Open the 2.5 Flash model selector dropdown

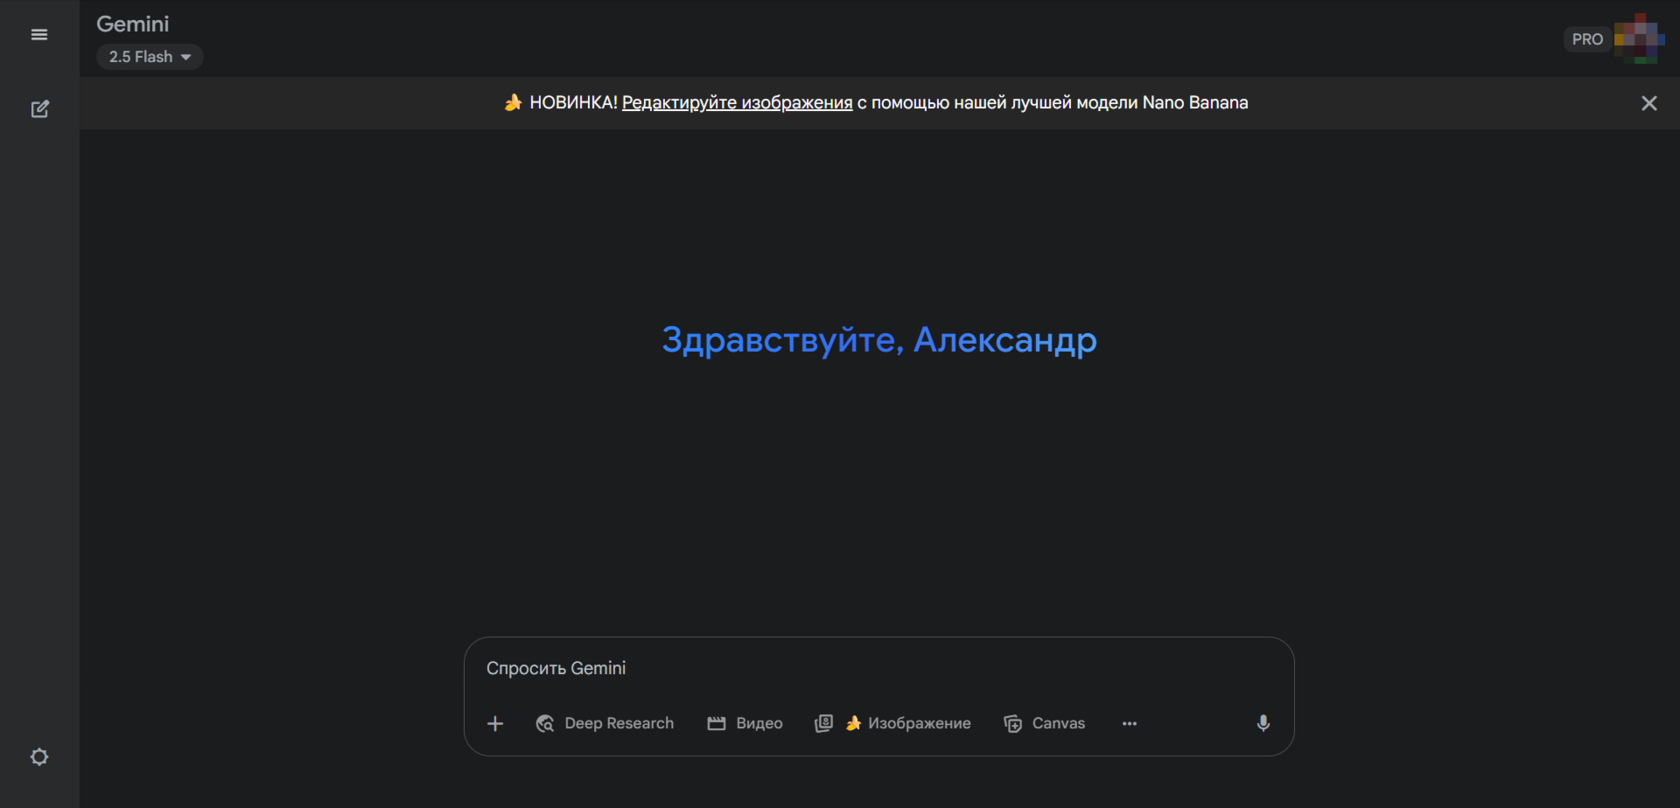pyautogui.click(x=150, y=57)
